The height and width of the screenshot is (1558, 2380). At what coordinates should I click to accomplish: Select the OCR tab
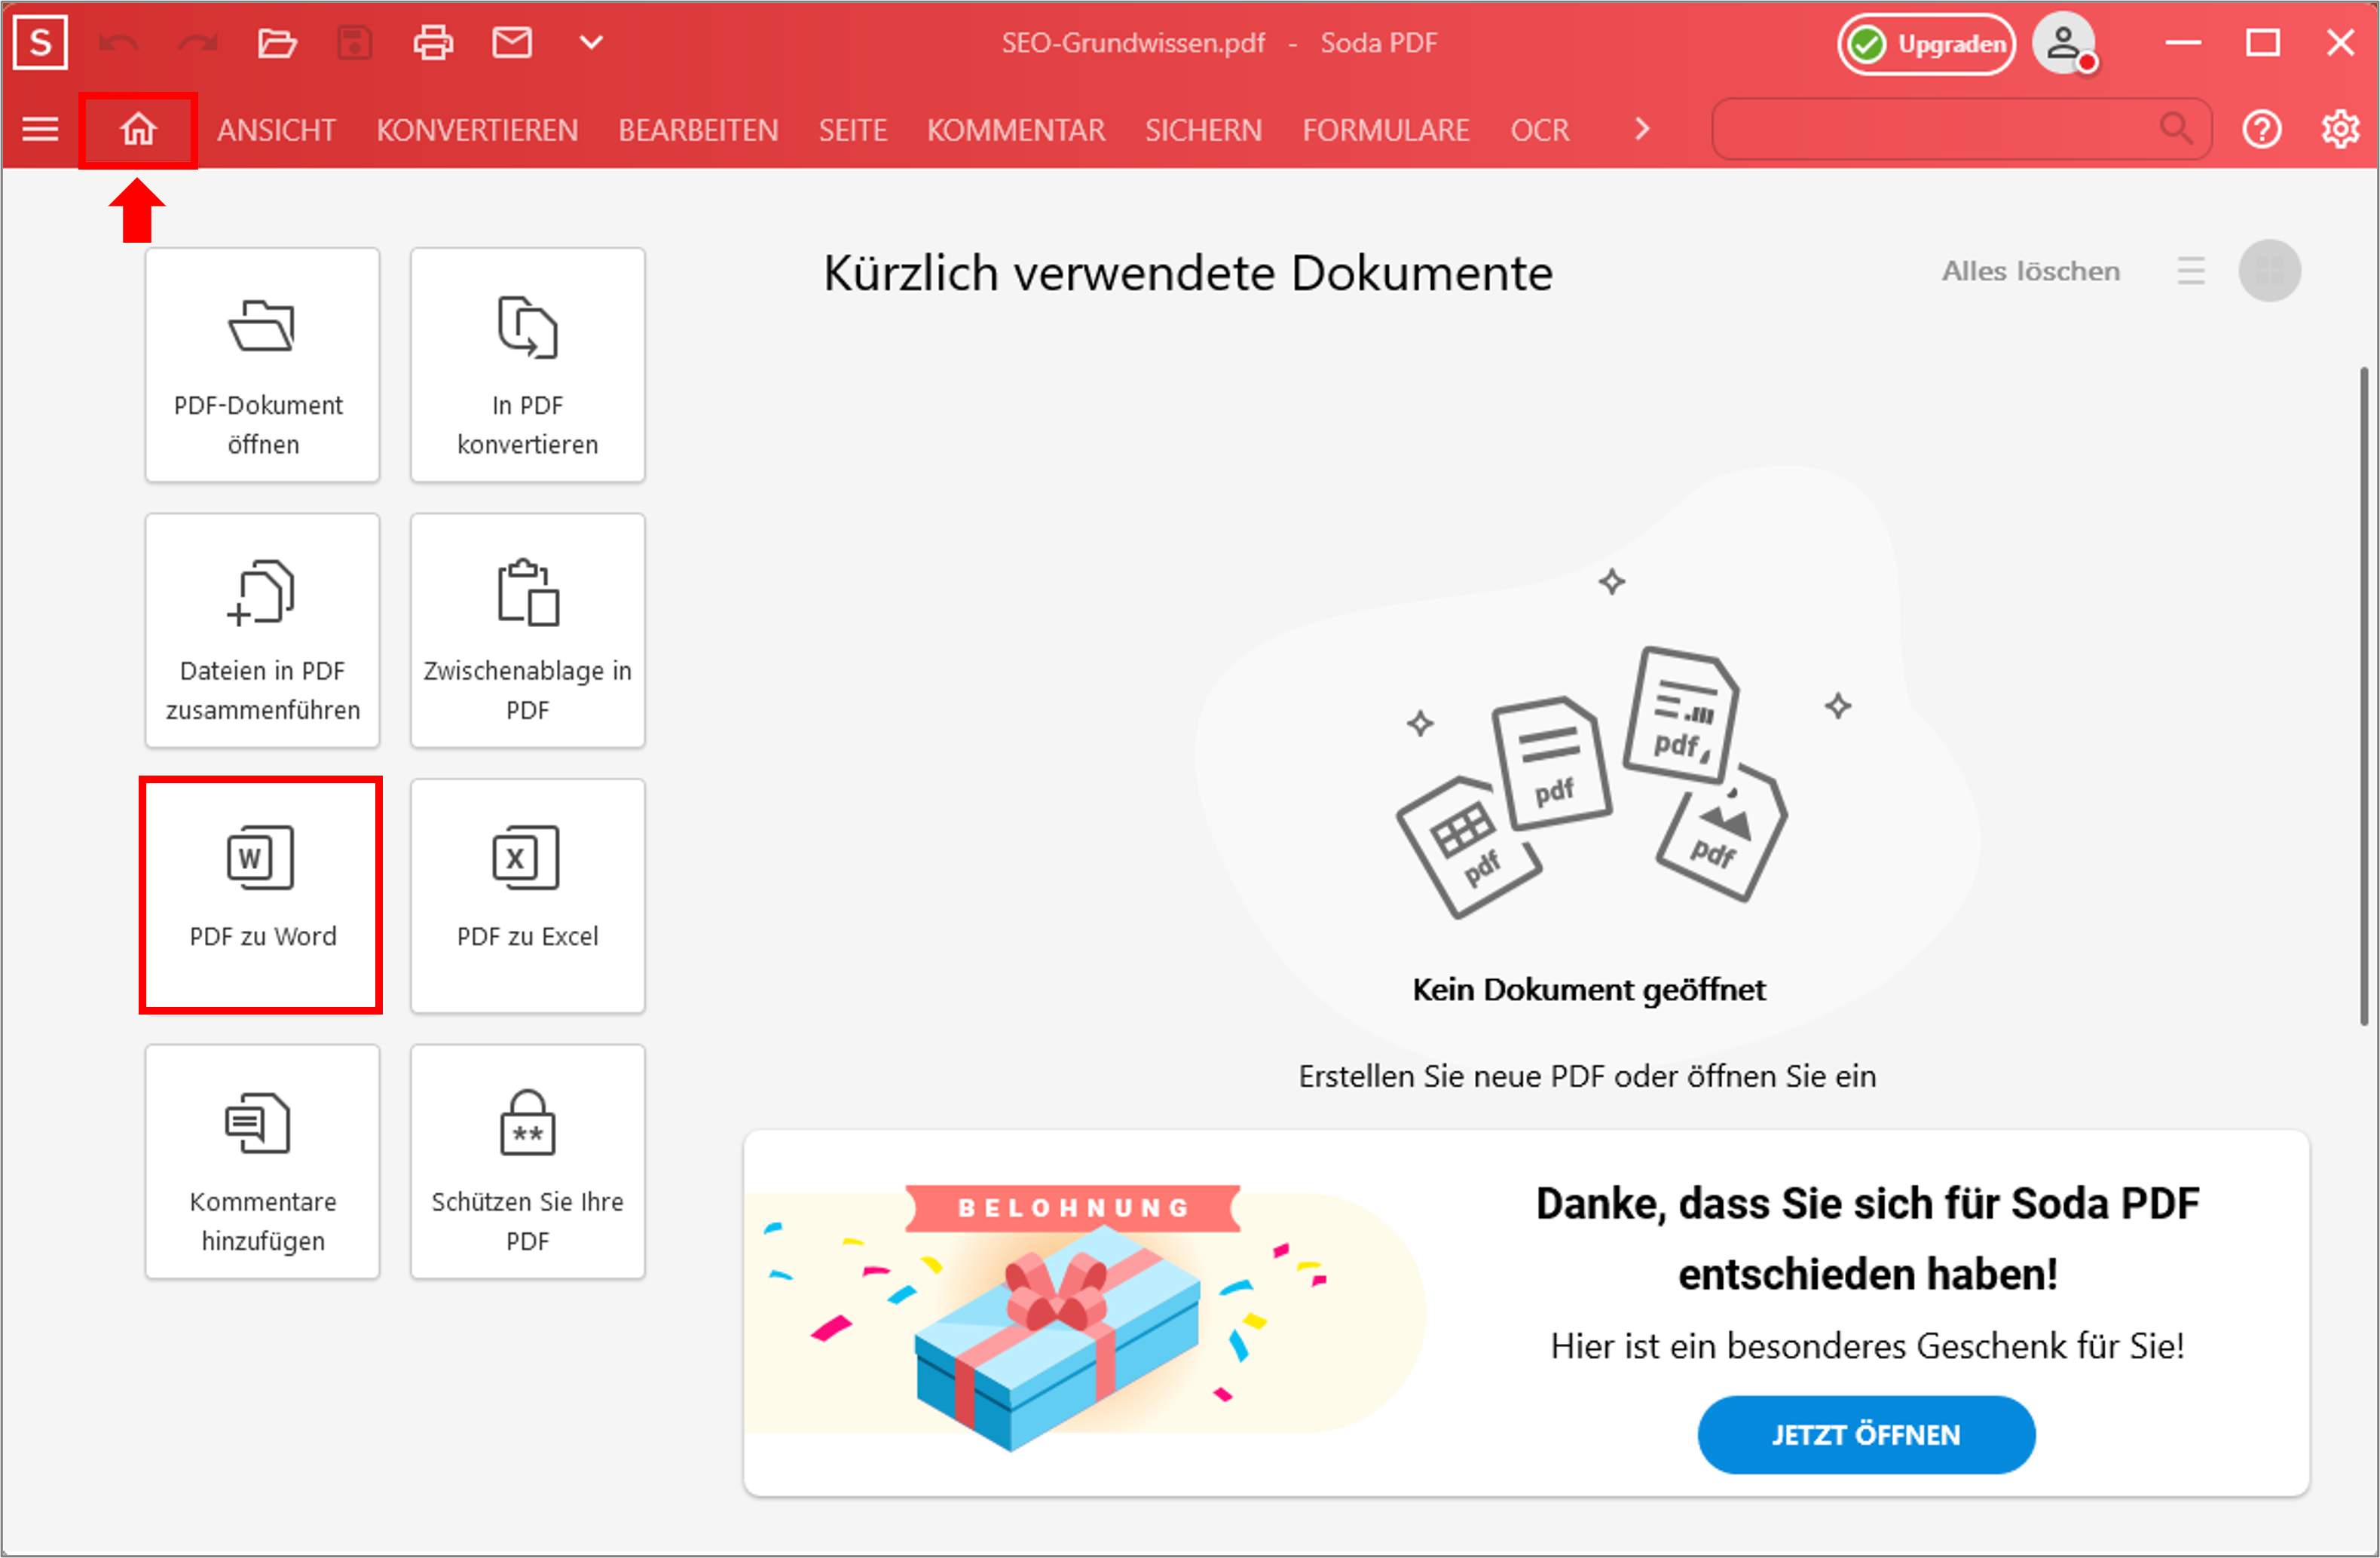[x=1540, y=130]
